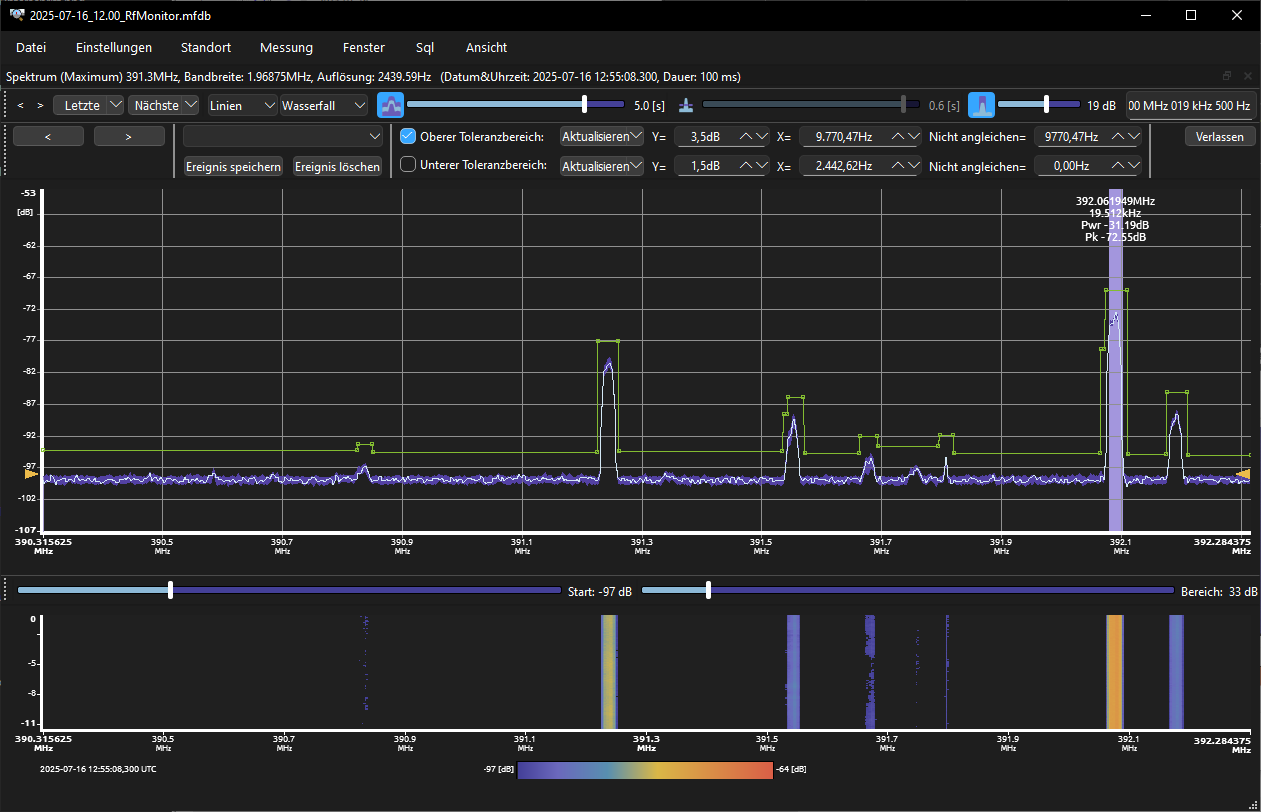
Task: Click the undock panel icon top right
Action: [1226, 75]
